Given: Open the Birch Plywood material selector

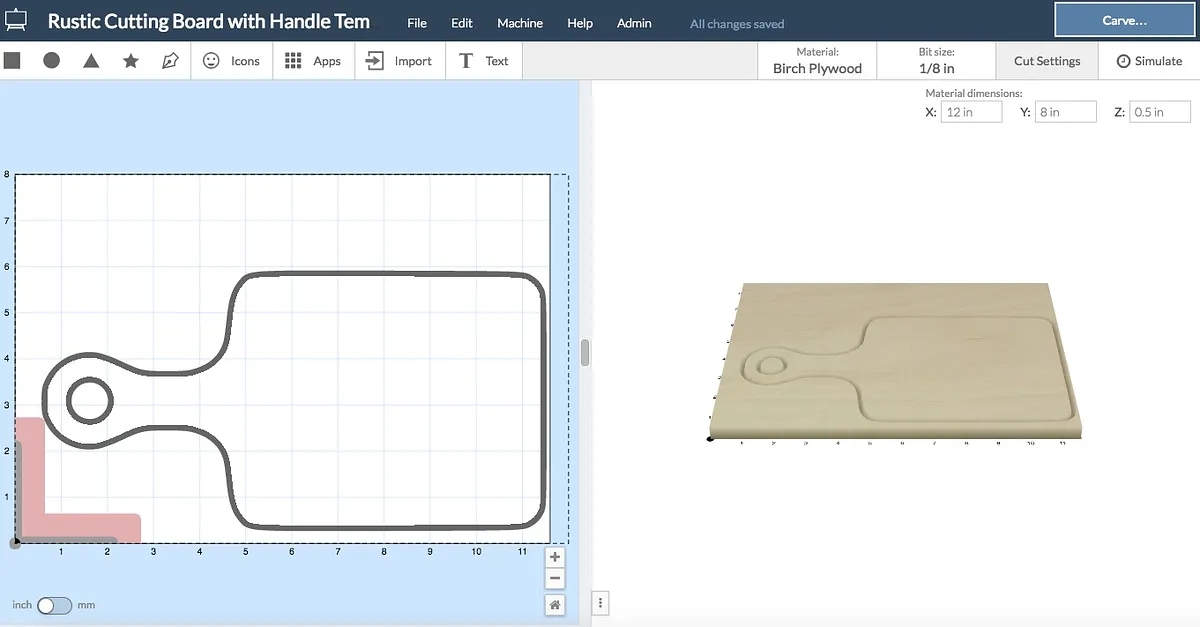Looking at the screenshot, I should click(817, 61).
